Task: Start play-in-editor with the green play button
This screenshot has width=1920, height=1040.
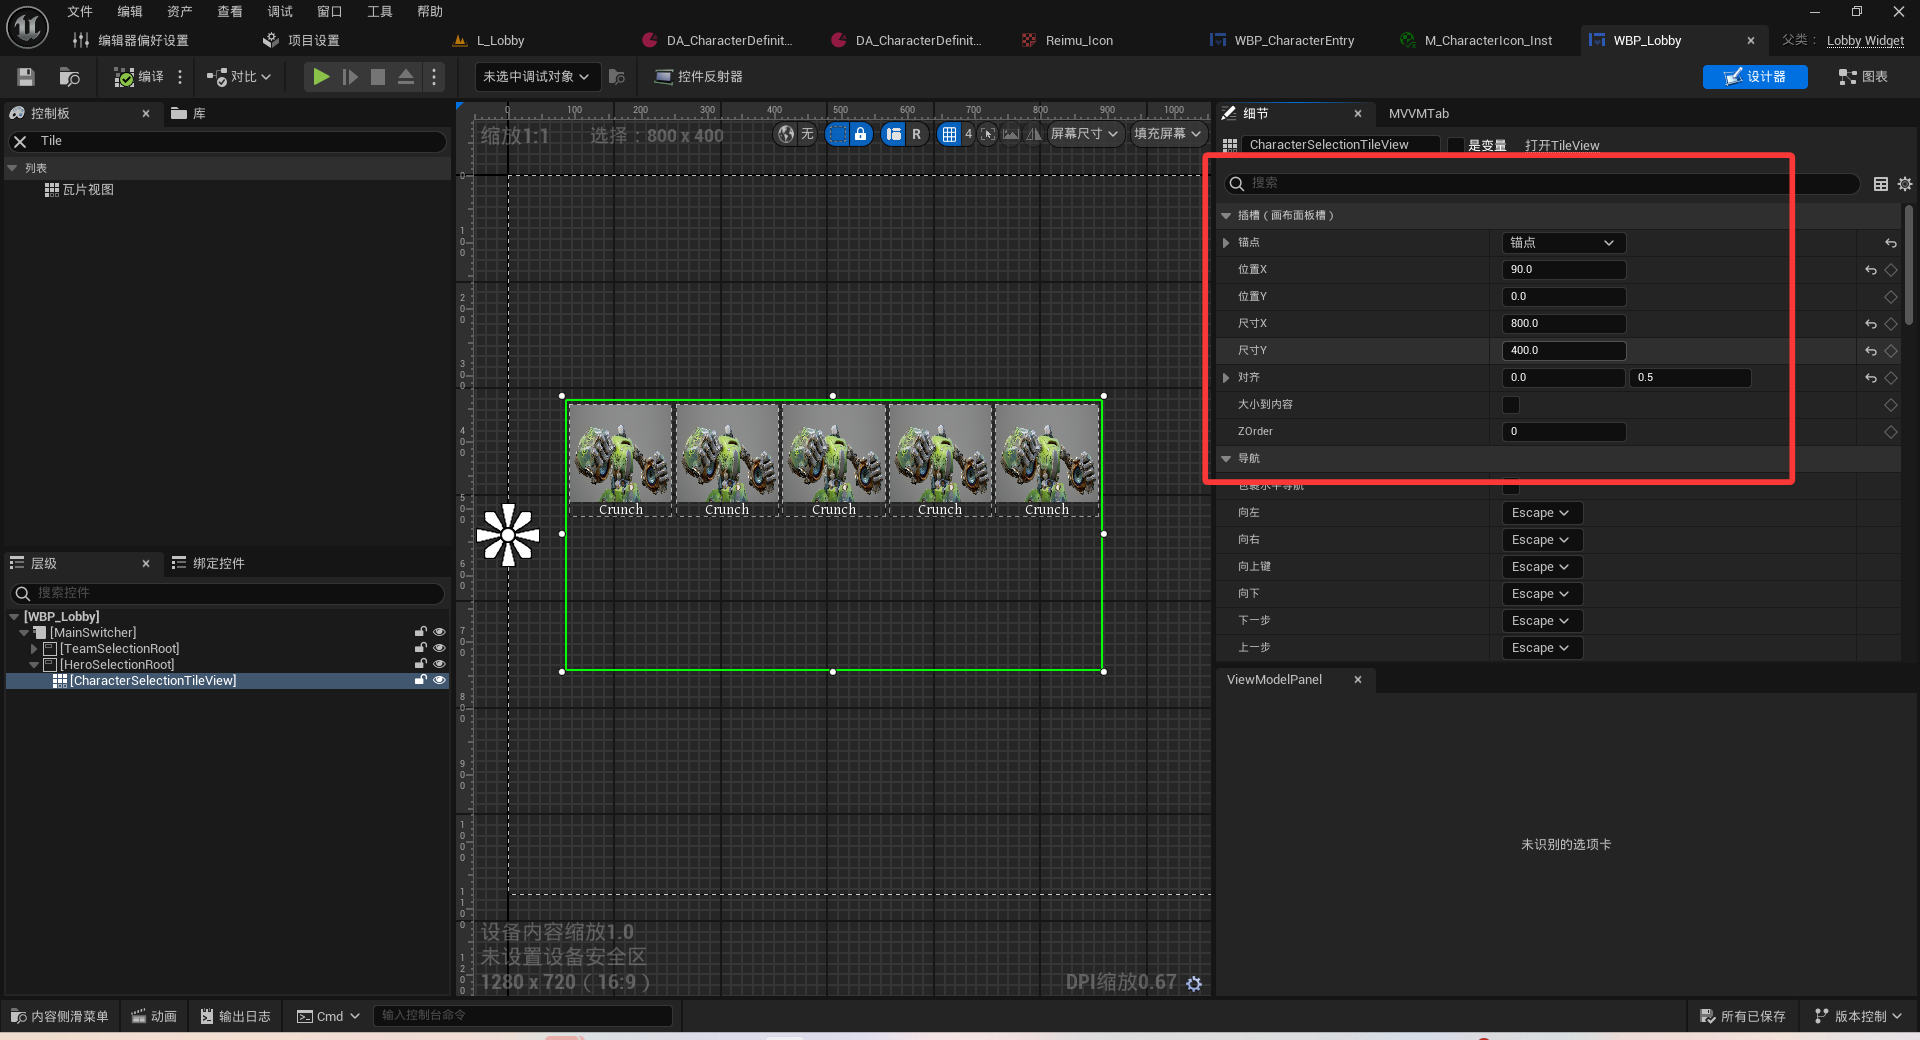Action: click(321, 77)
